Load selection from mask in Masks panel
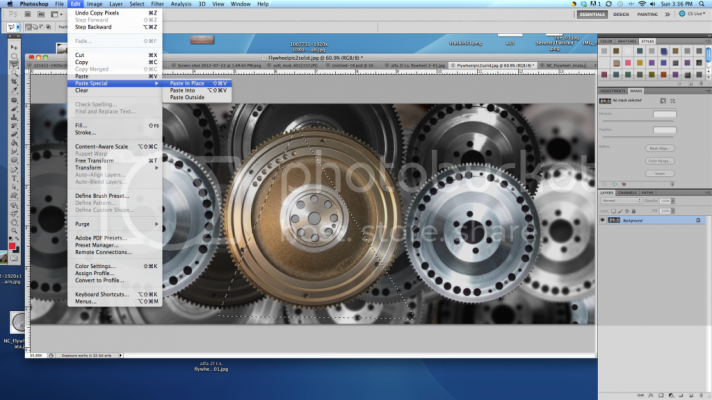 (605, 184)
